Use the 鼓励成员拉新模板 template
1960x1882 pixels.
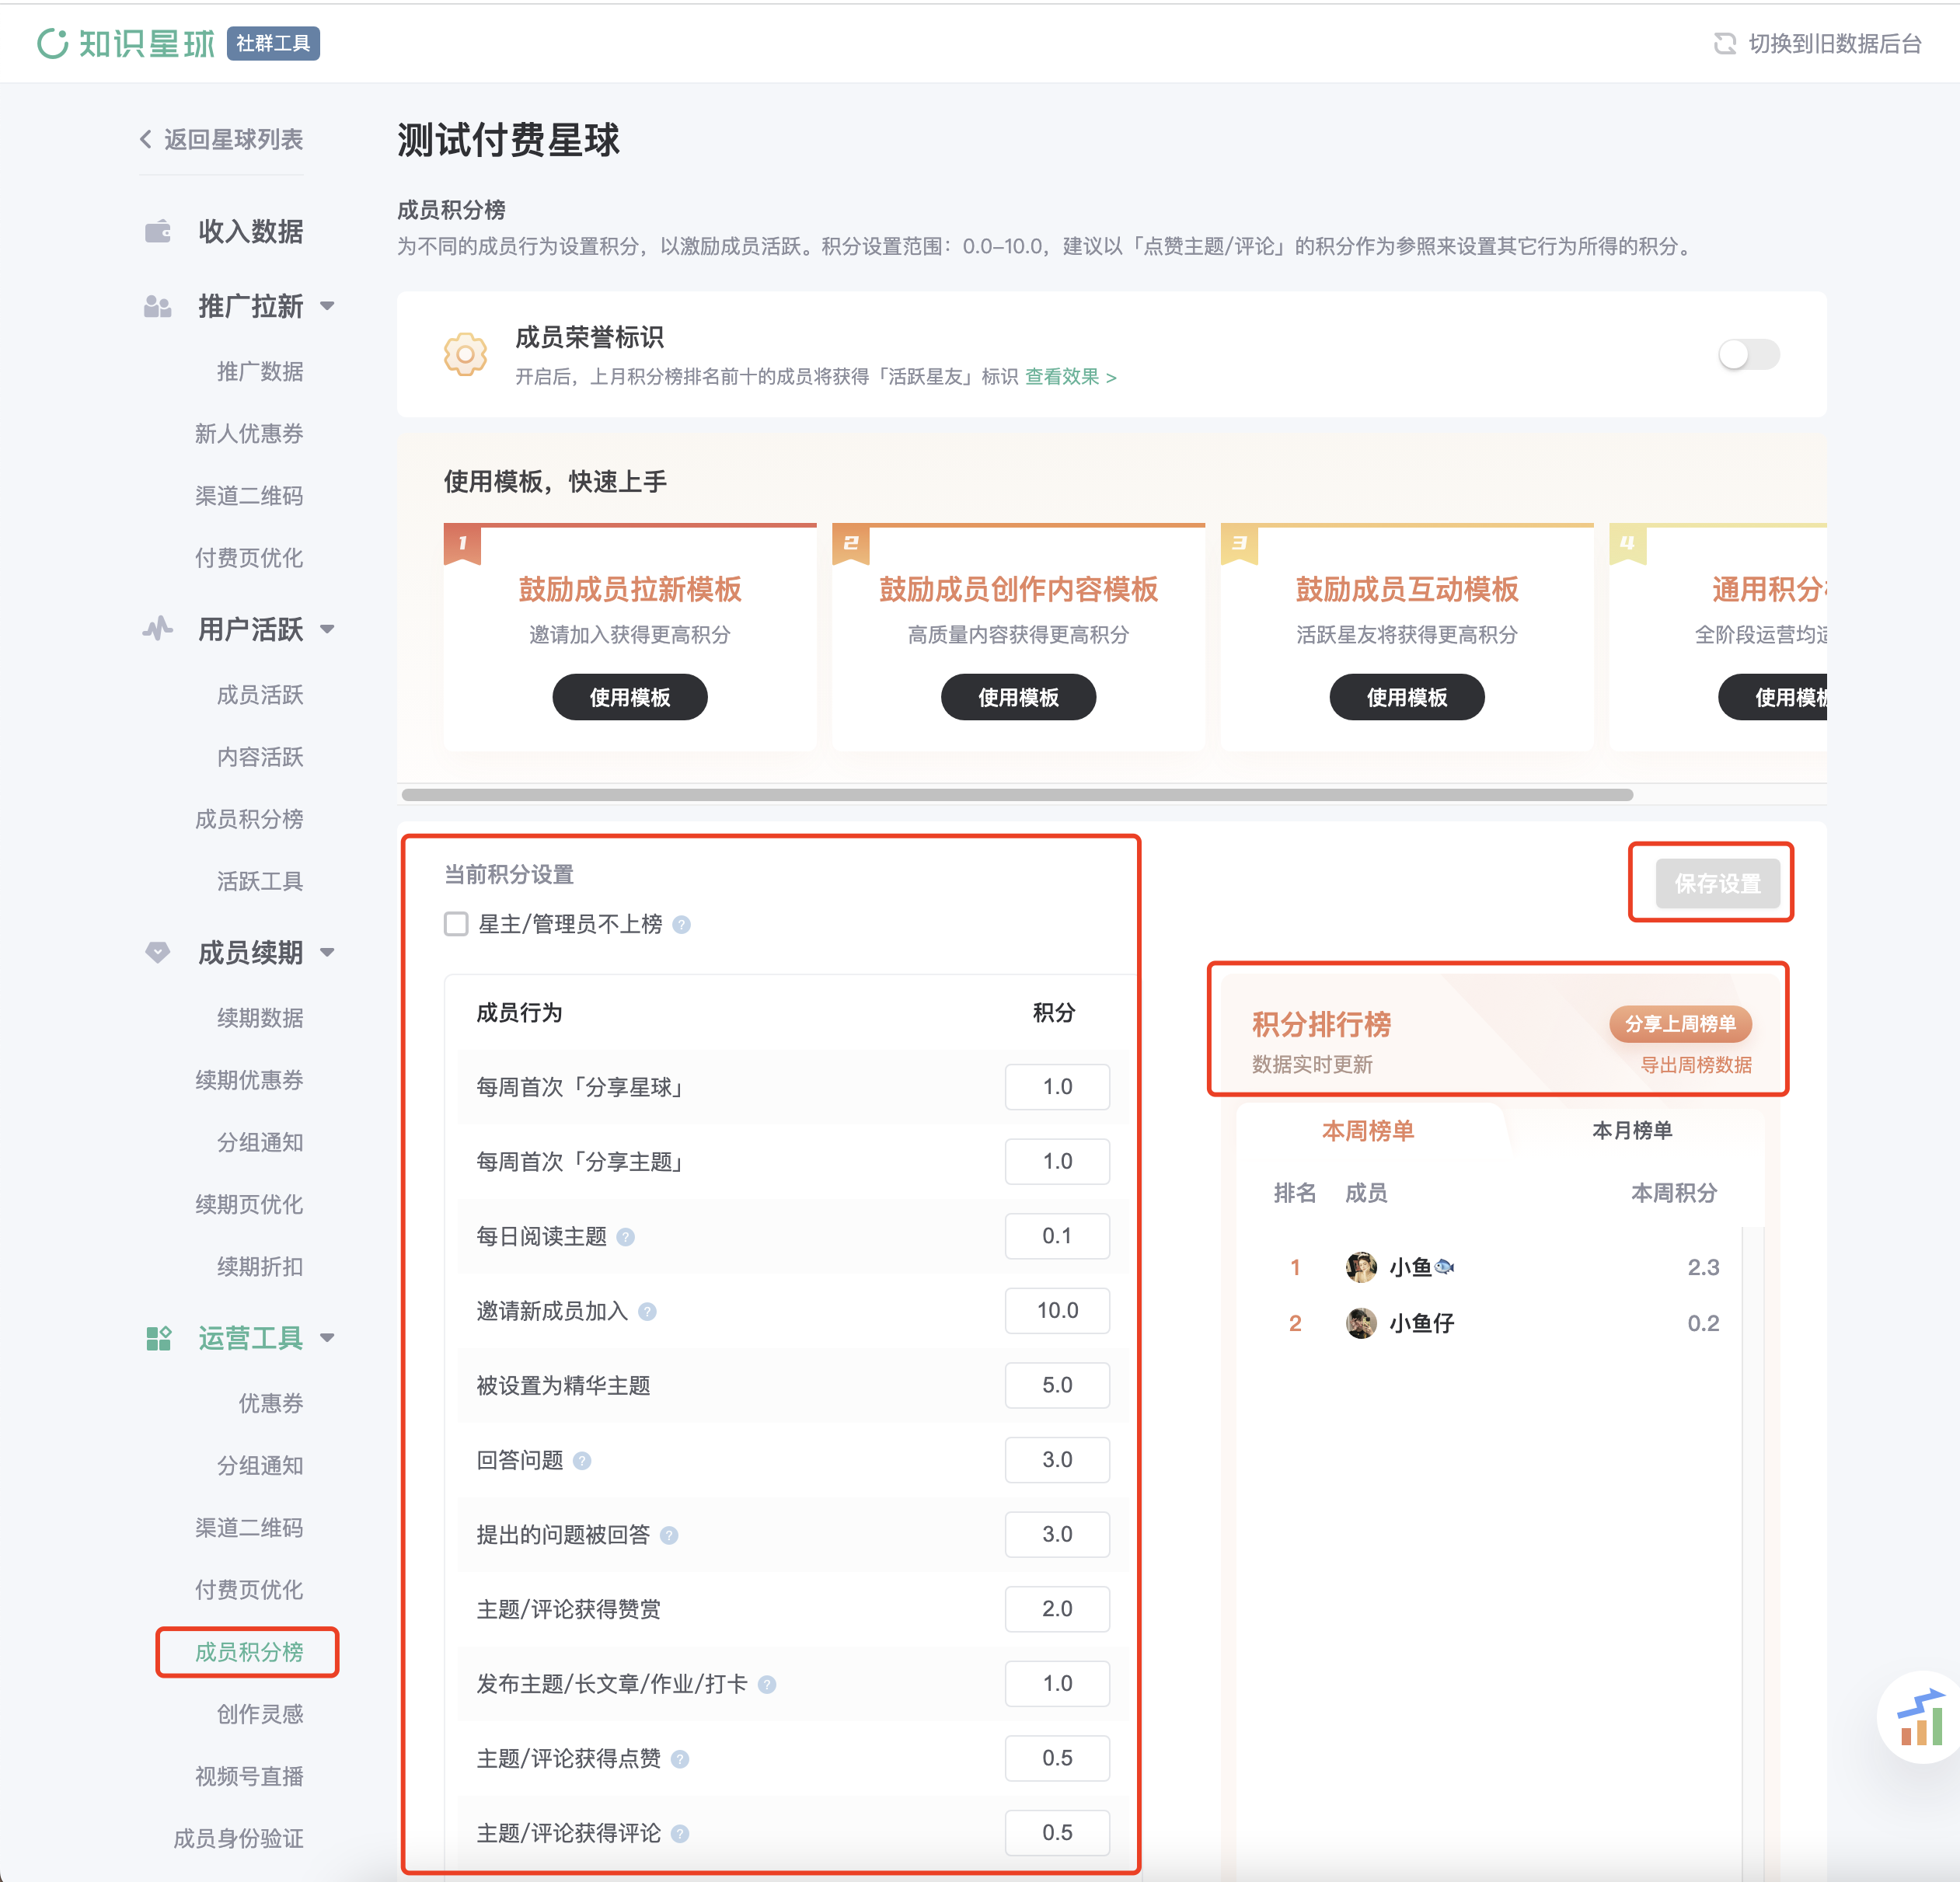pos(629,697)
